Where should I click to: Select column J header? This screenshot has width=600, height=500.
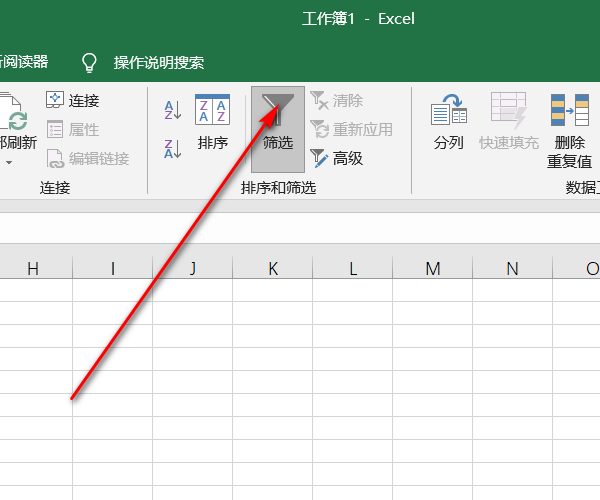coord(192,269)
